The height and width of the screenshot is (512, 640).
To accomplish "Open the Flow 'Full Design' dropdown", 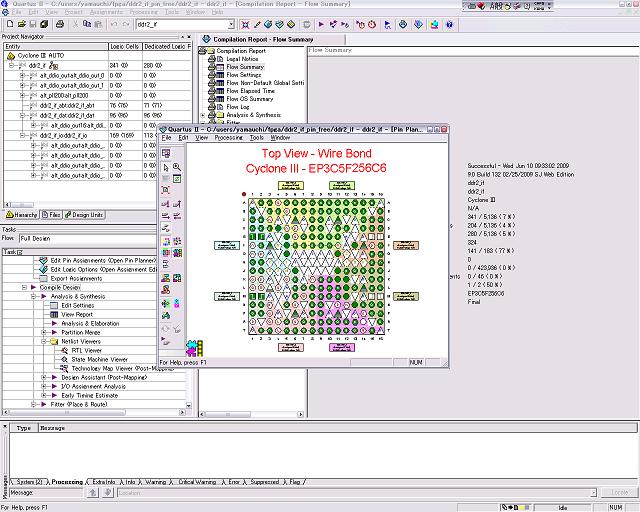I will pyautogui.click(x=87, y=238).
